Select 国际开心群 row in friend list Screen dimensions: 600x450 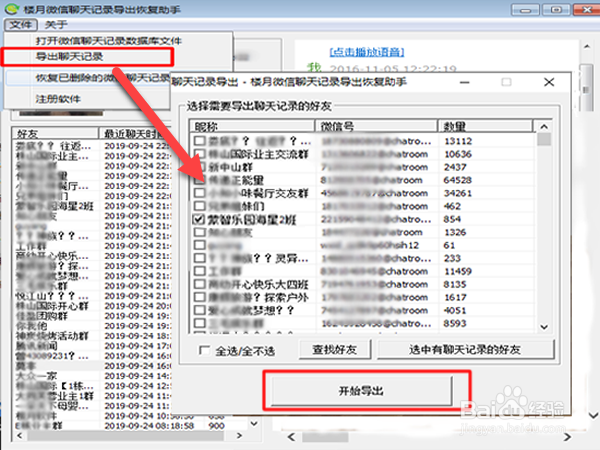click(x=52, y=306)
